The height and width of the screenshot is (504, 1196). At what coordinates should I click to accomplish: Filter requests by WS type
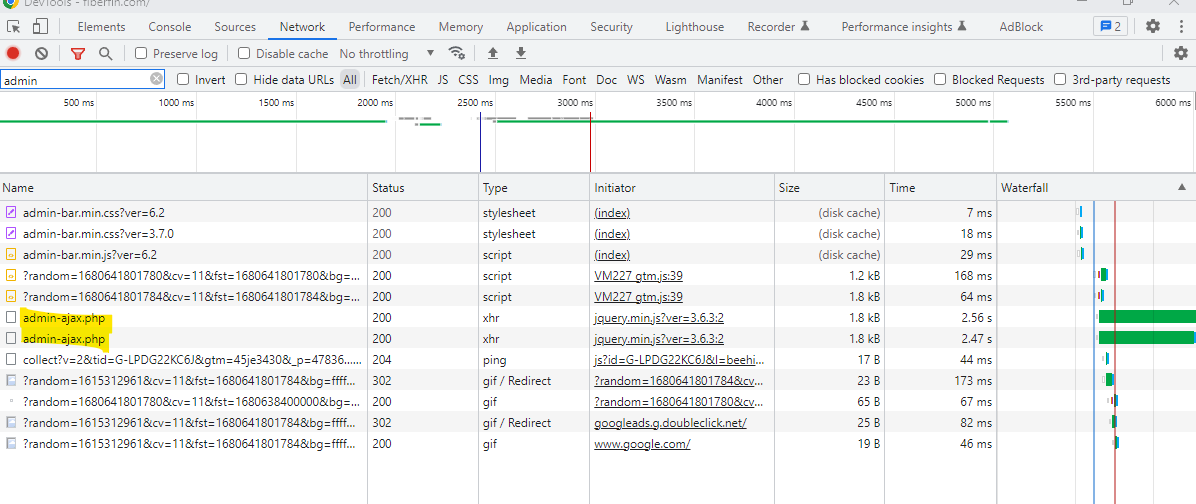(x=635, y=79)
